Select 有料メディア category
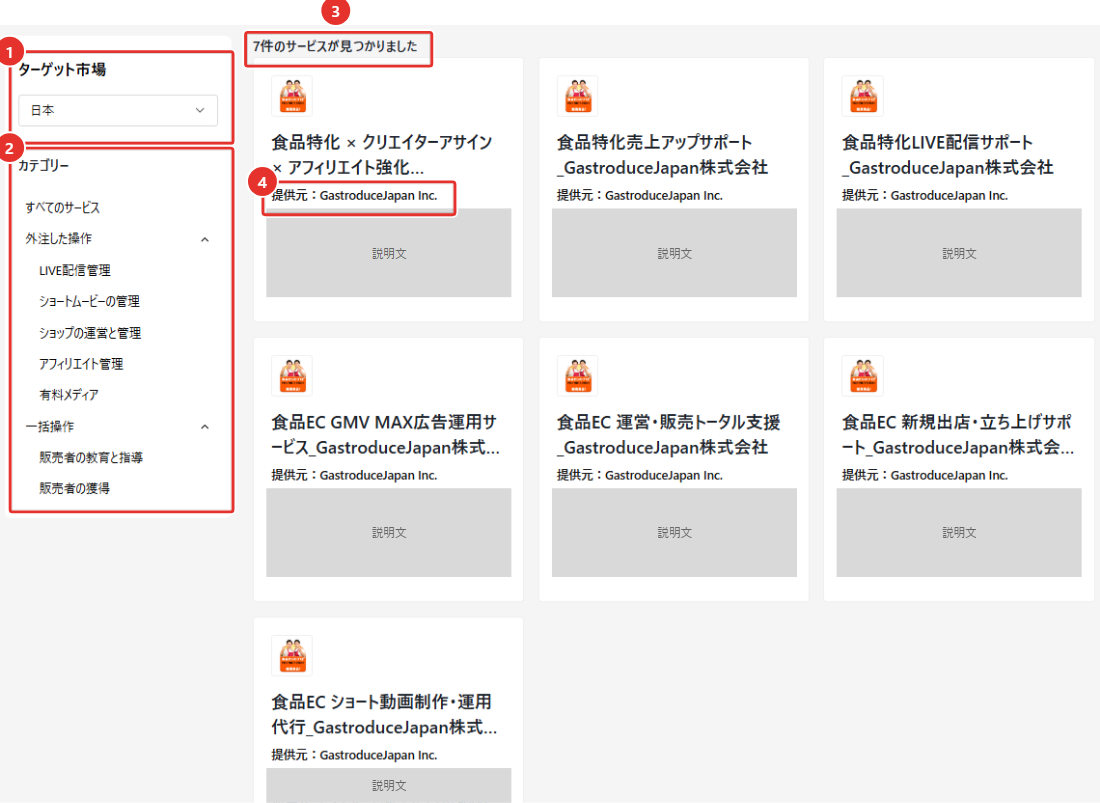The height and width of the screenshot is (803, 1100). [x=69, y=395]
